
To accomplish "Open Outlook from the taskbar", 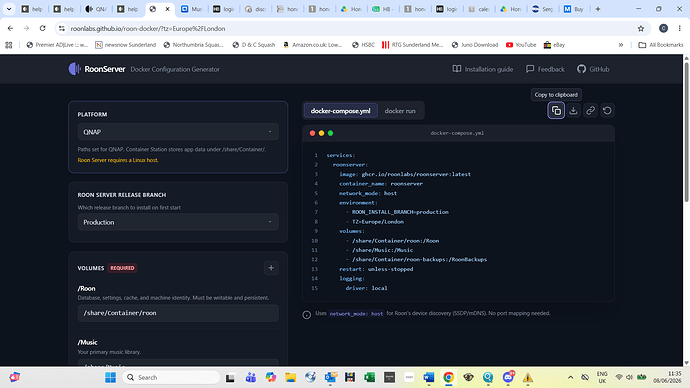I will coord(330,377).
